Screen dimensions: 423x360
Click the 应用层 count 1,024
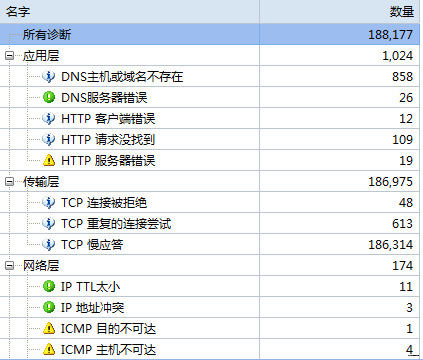click(398, 56)
